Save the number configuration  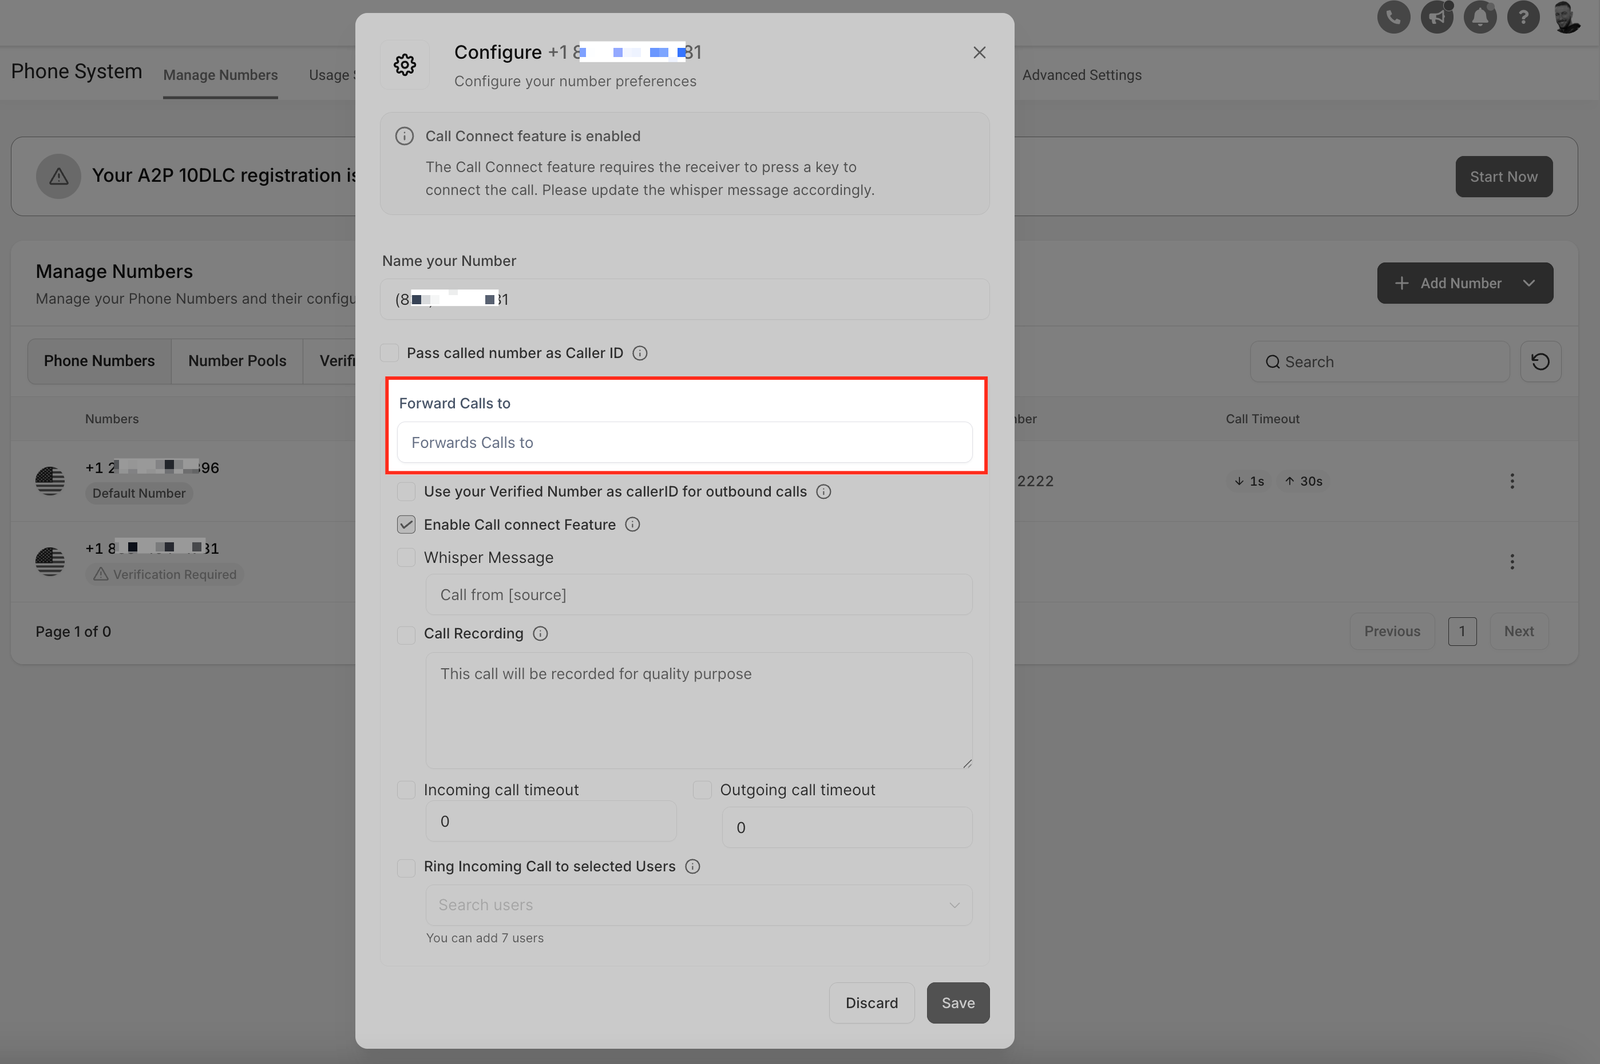pyautogui.click(x=957, y=1003)
